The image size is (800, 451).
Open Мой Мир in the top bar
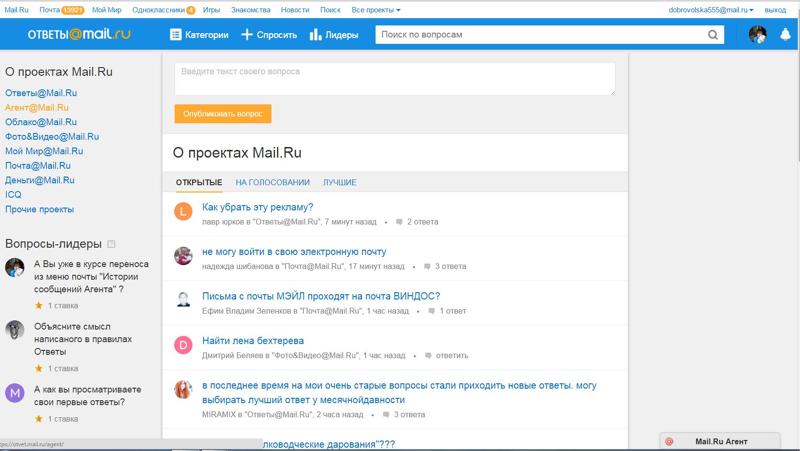pyautogui.click(x=107, y=10)
